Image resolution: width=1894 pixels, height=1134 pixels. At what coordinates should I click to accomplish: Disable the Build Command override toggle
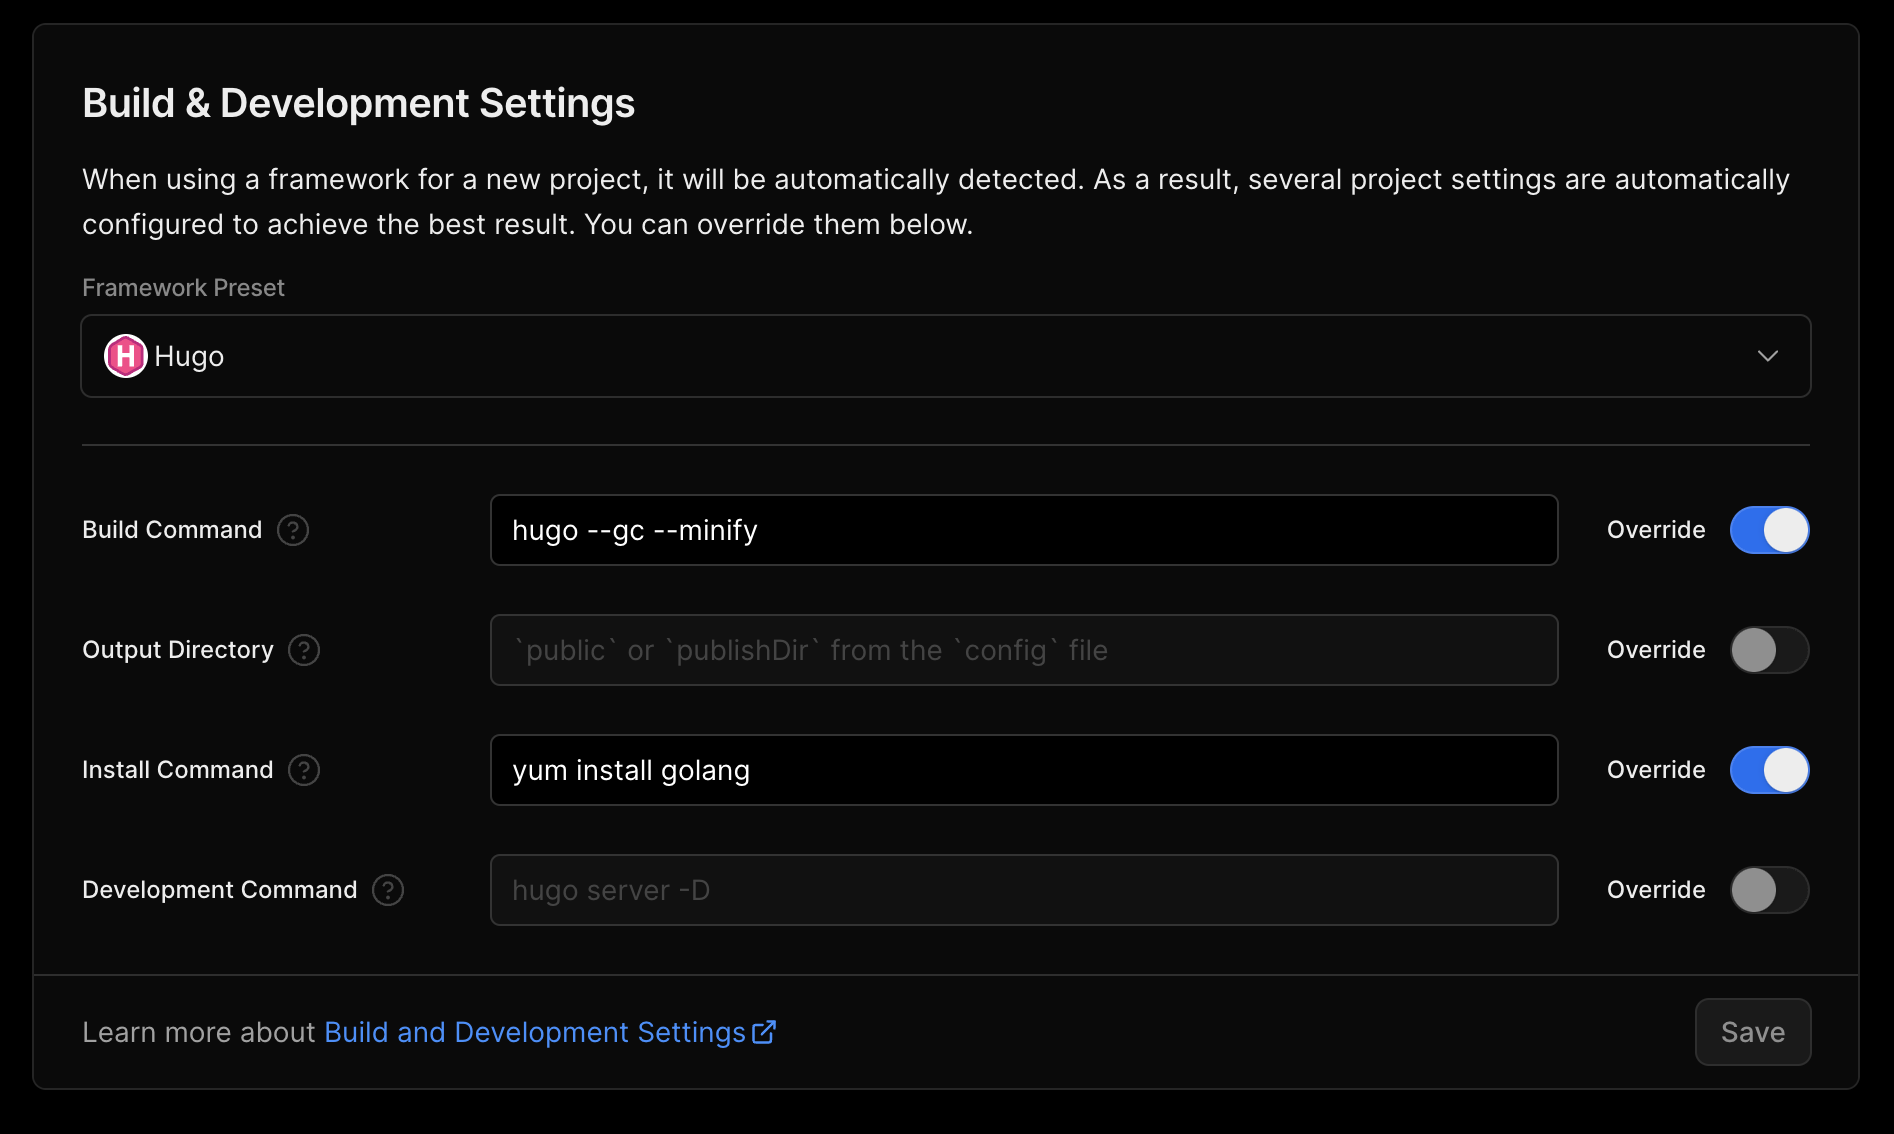pos(1769,530)
